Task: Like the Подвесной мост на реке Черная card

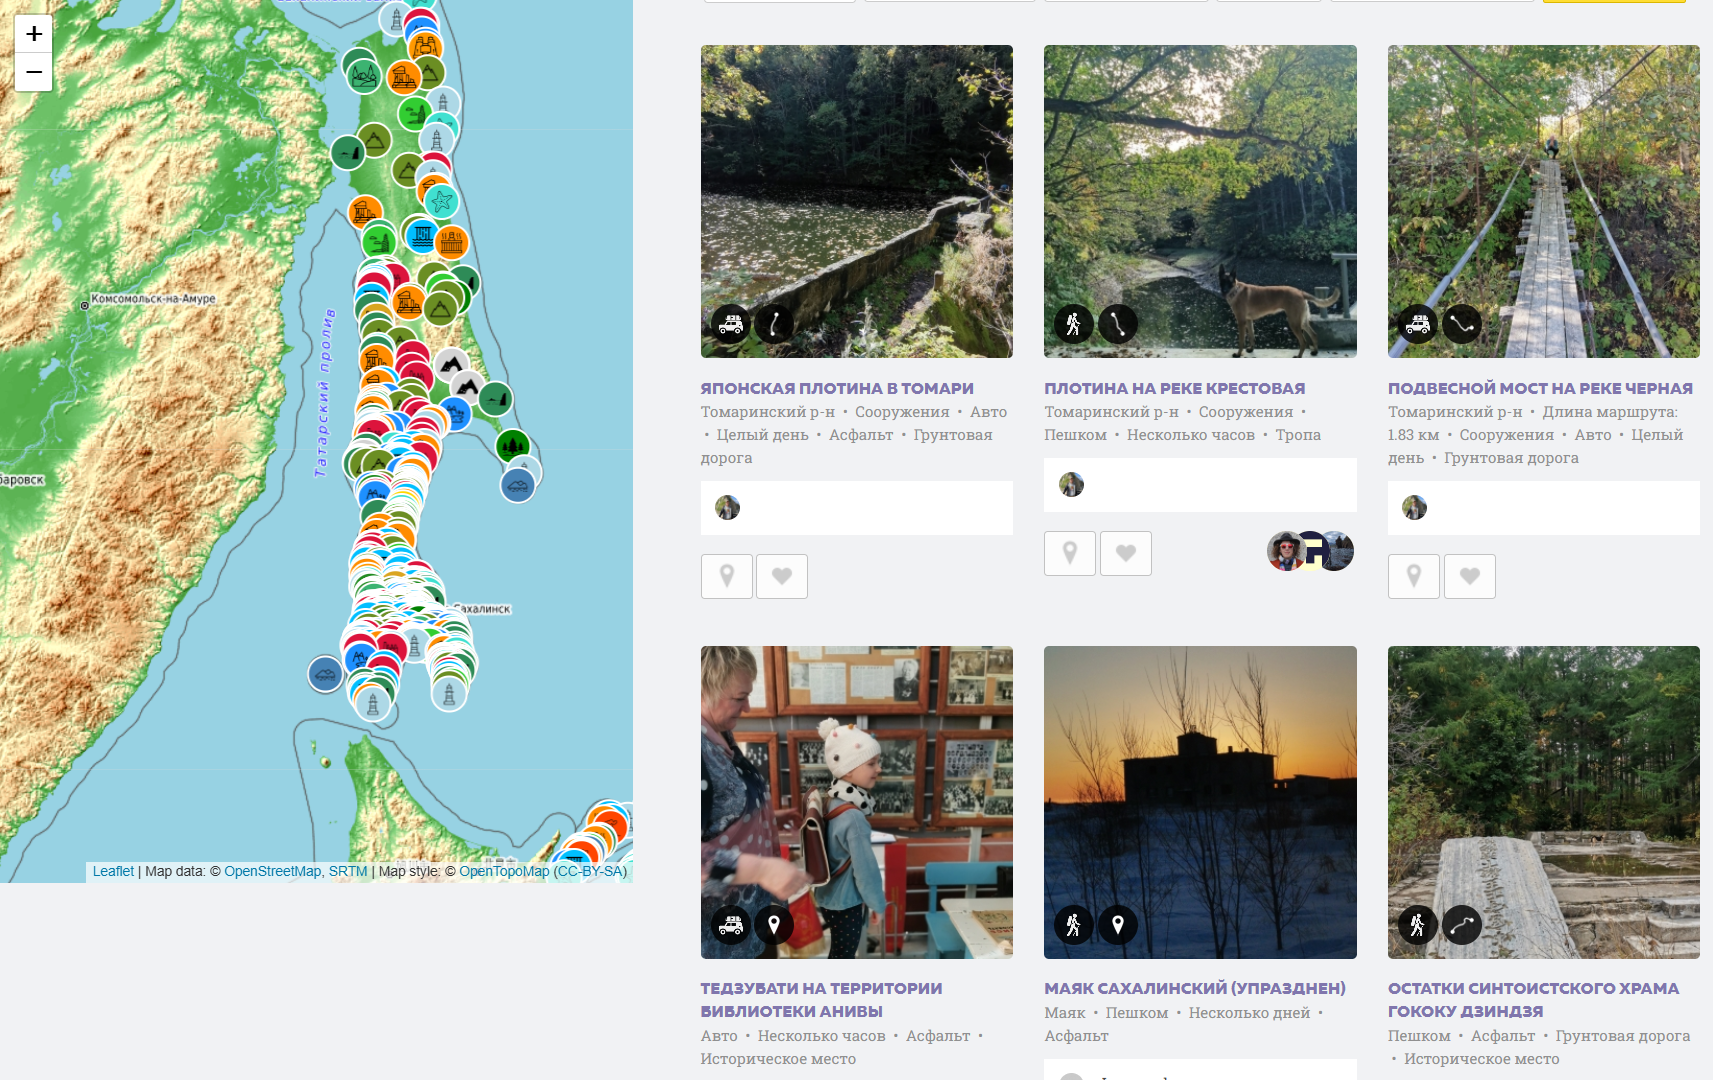Action: point(1470,576)
